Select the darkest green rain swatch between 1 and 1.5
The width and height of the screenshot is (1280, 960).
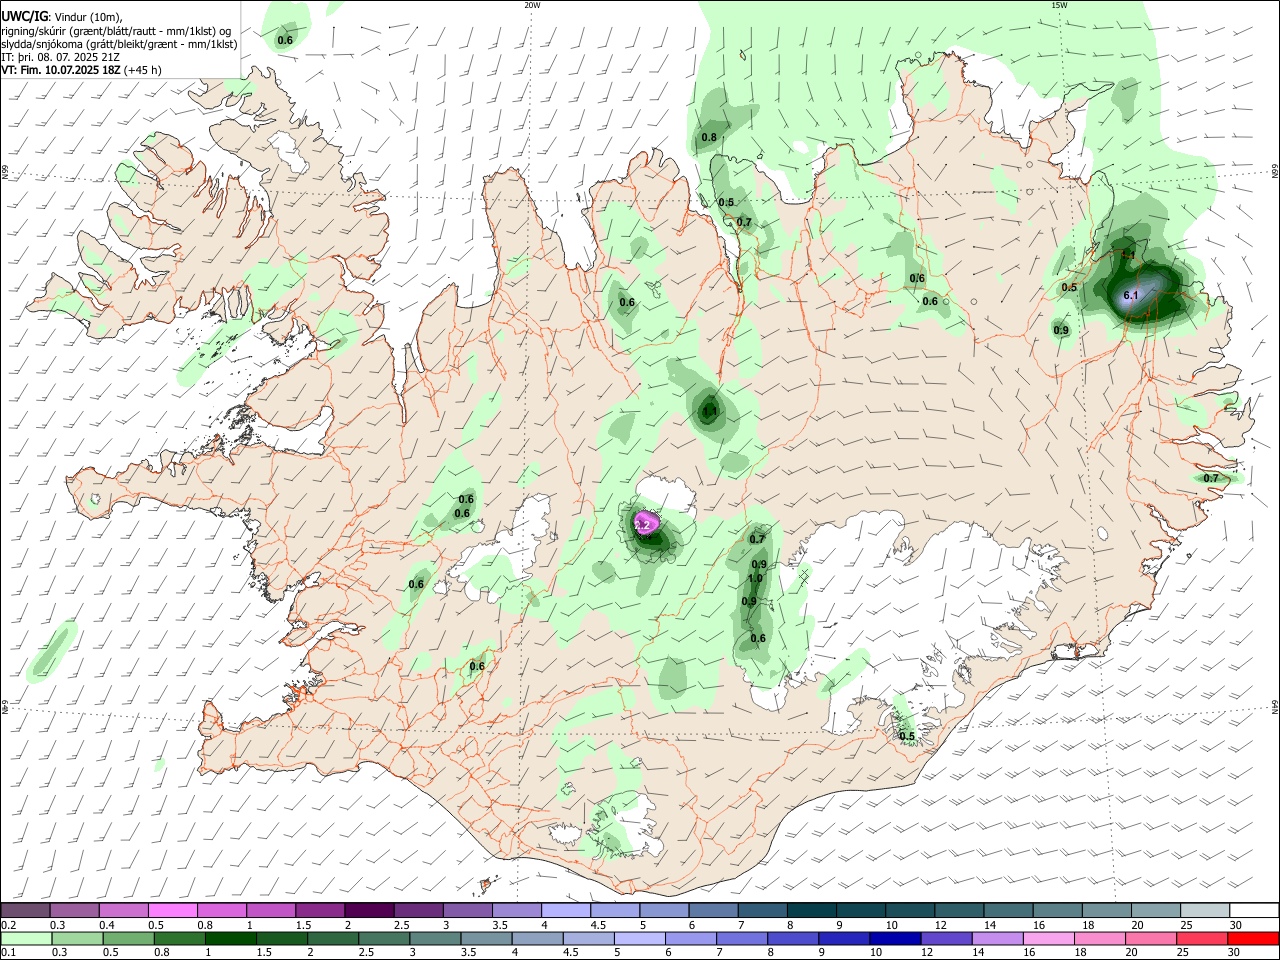tap(230, 939)
